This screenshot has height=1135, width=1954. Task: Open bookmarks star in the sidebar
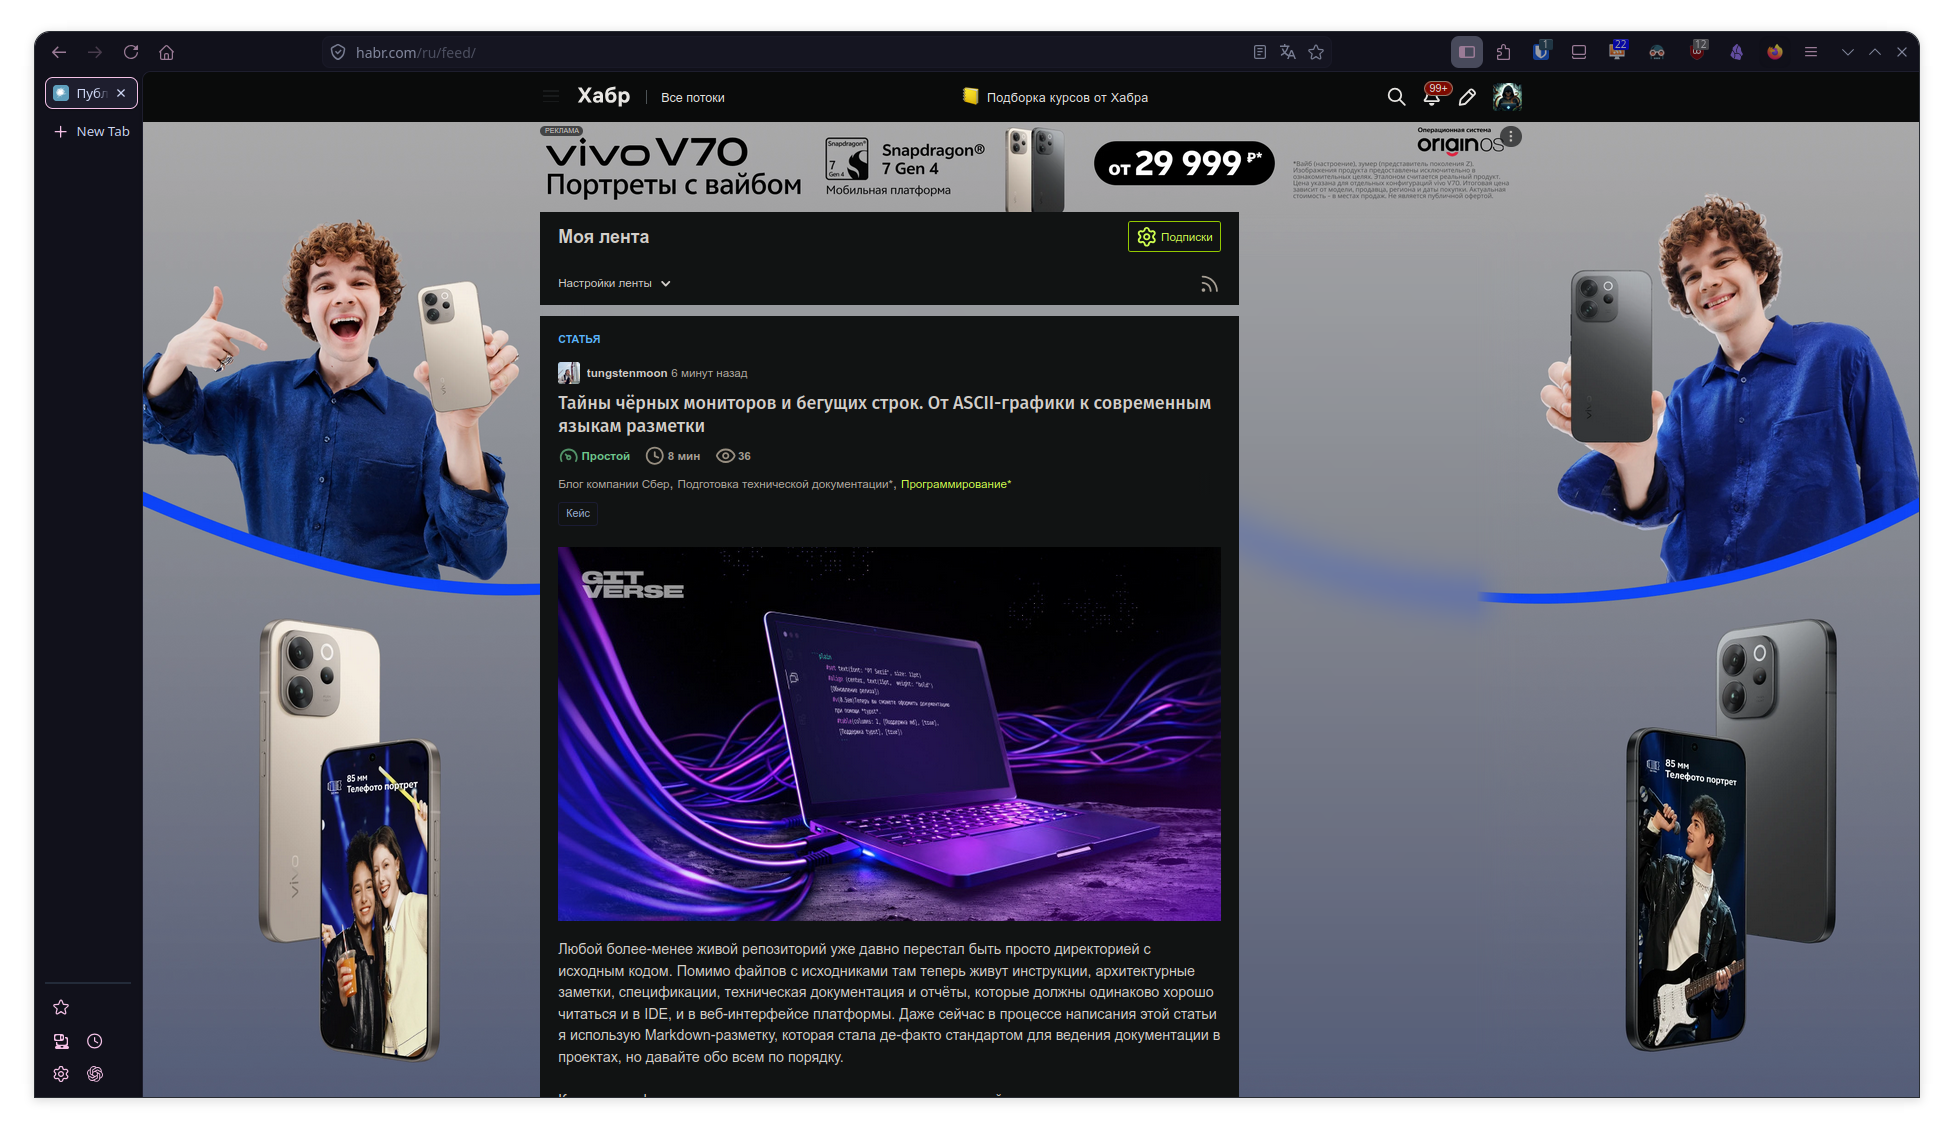(61, 1007)
